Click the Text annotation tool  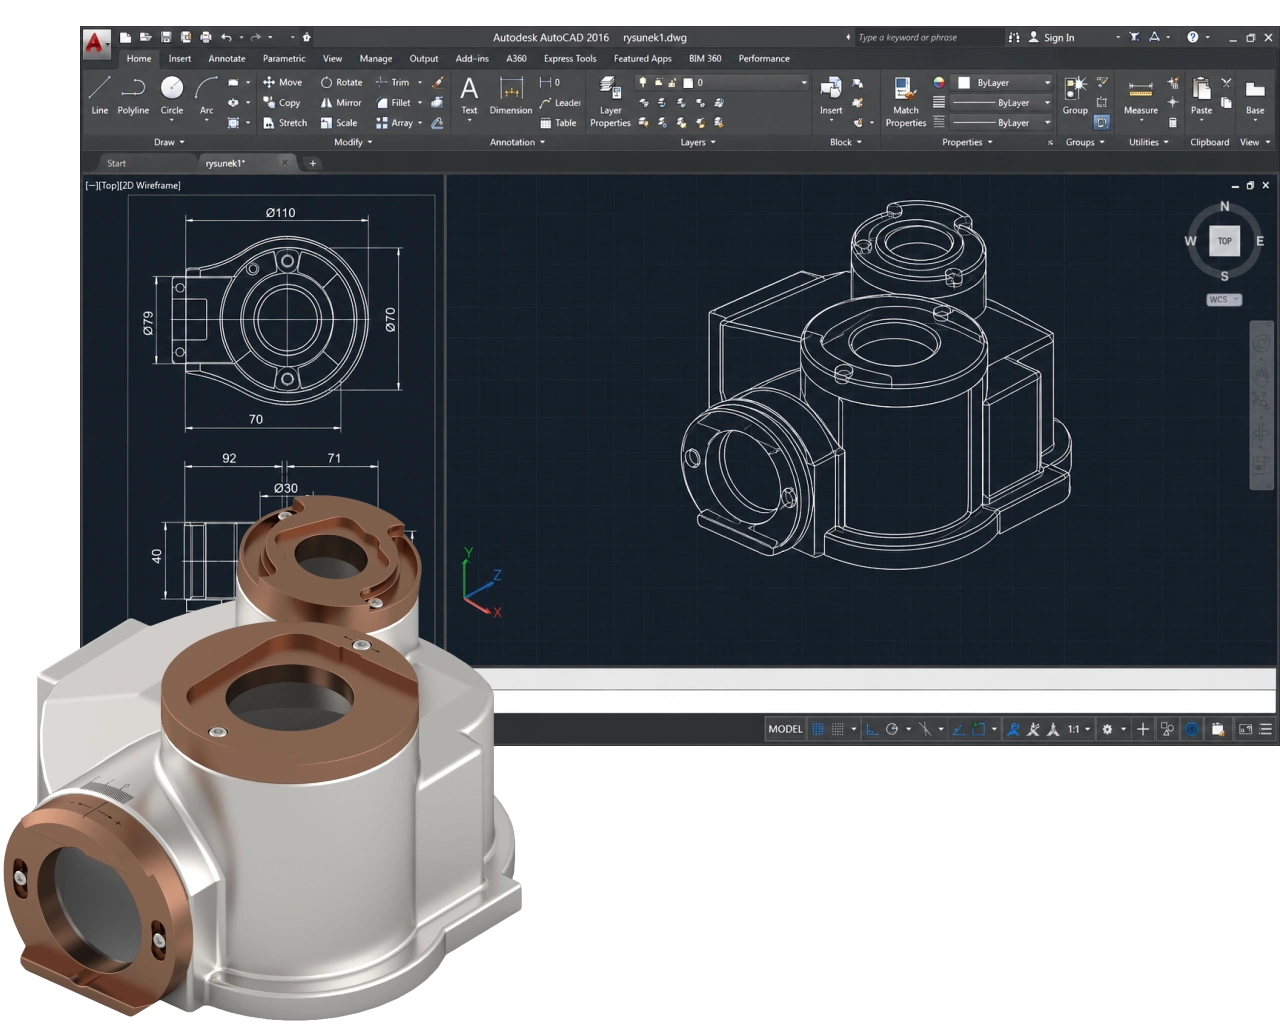point(469,97)
